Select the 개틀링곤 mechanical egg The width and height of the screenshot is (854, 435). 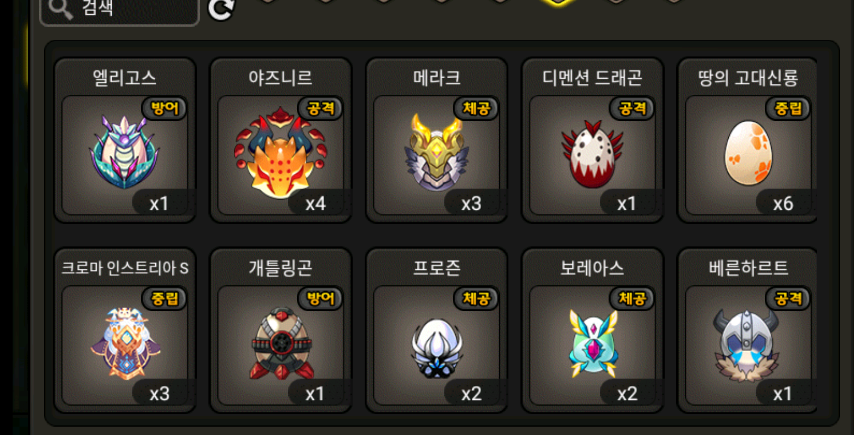point(280,343)
